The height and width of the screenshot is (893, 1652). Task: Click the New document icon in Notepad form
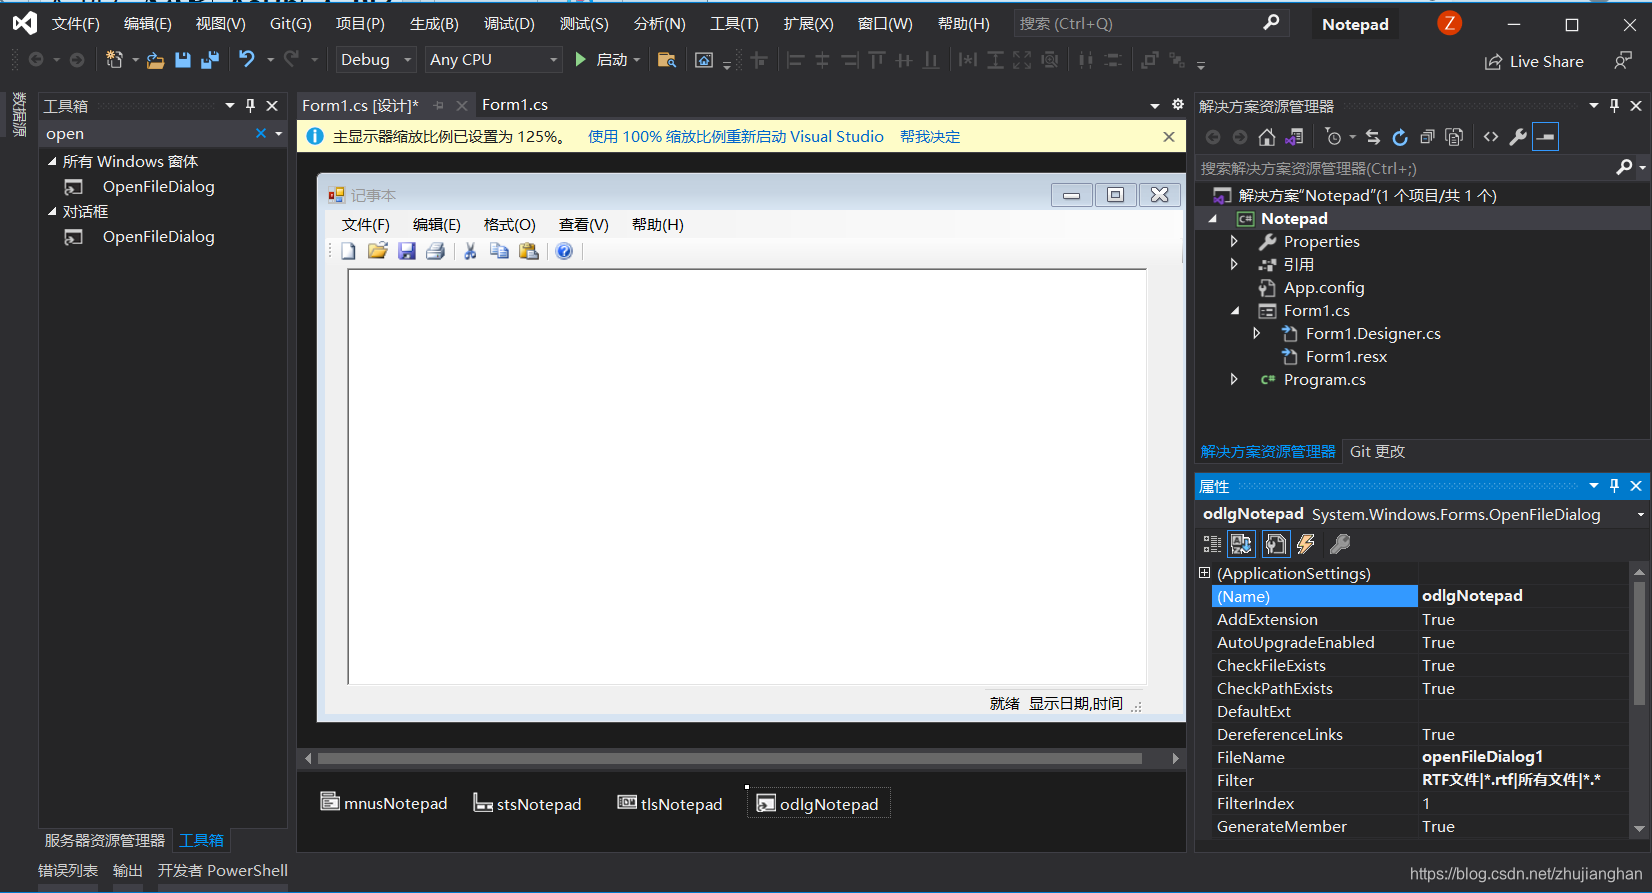point(348,251)
